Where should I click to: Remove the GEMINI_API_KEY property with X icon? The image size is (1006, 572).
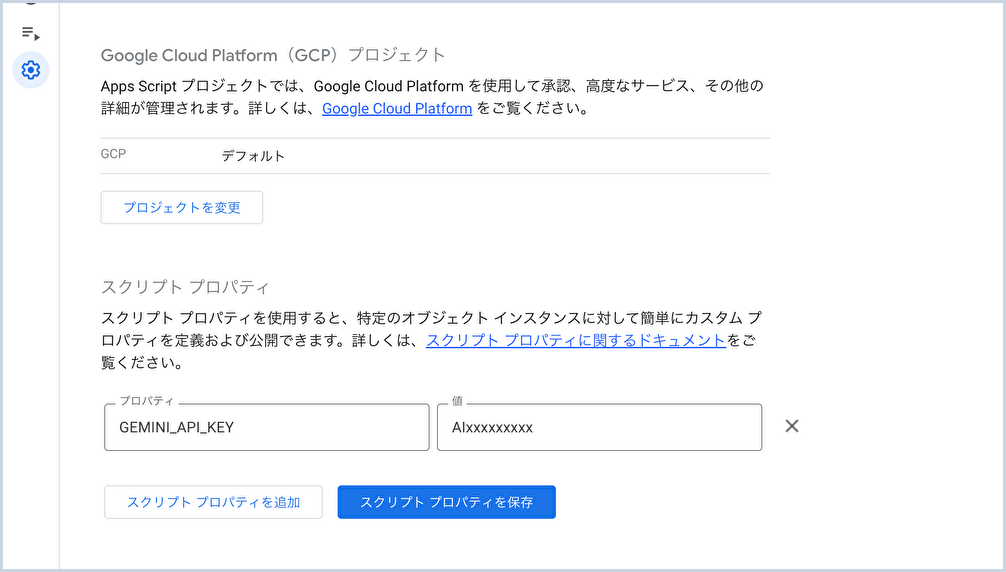792,426
